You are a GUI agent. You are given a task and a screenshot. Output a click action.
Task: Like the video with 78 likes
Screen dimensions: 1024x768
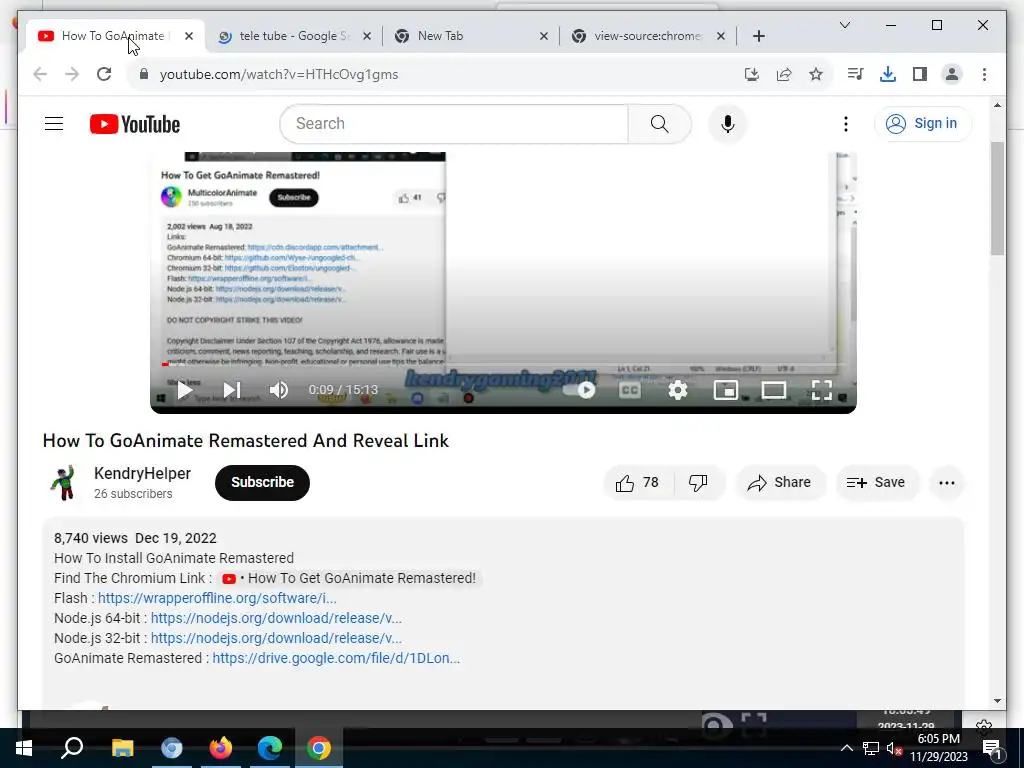pos(638,483)
